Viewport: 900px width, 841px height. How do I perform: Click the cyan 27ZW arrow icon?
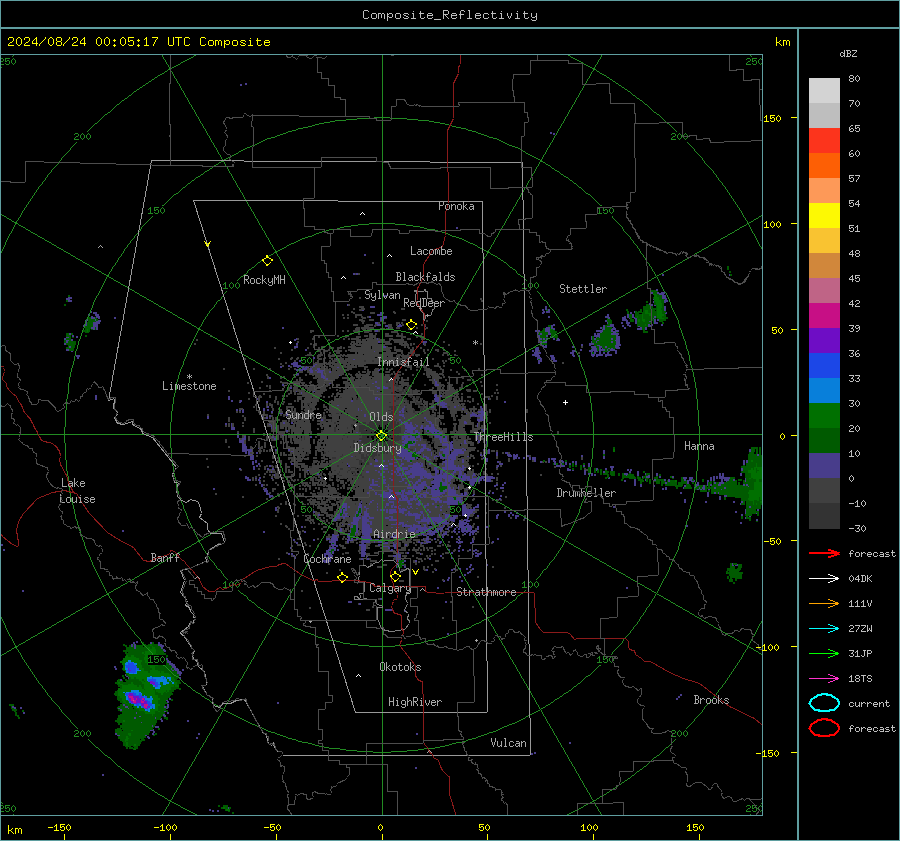click(824, 629)
